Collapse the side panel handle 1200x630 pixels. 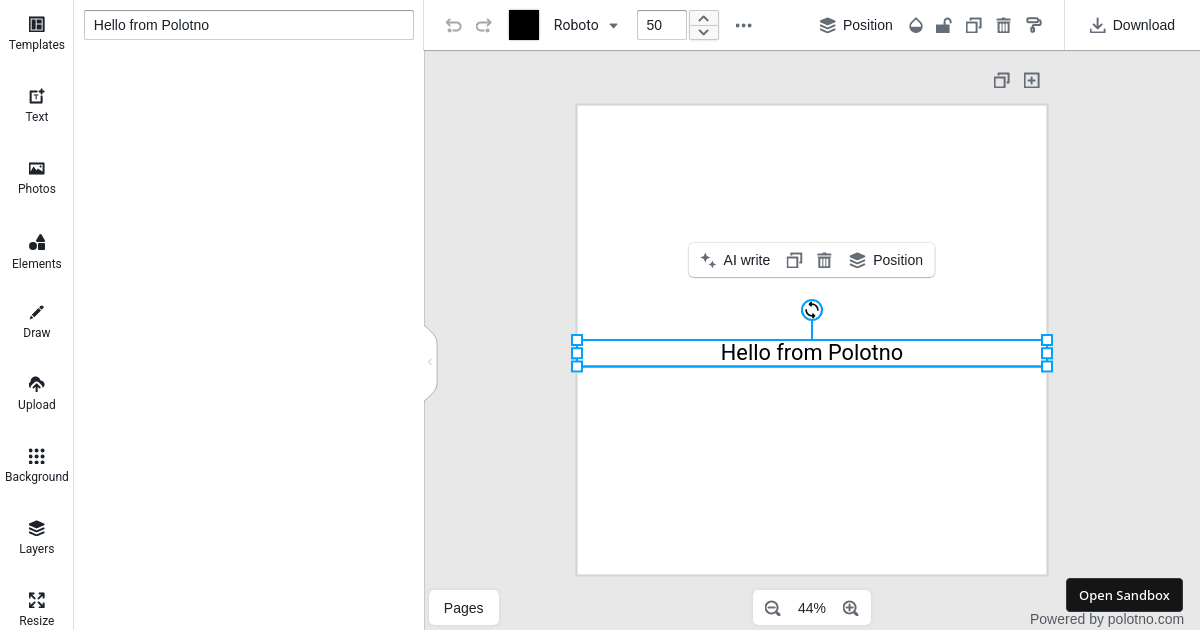tap(430, 362)
